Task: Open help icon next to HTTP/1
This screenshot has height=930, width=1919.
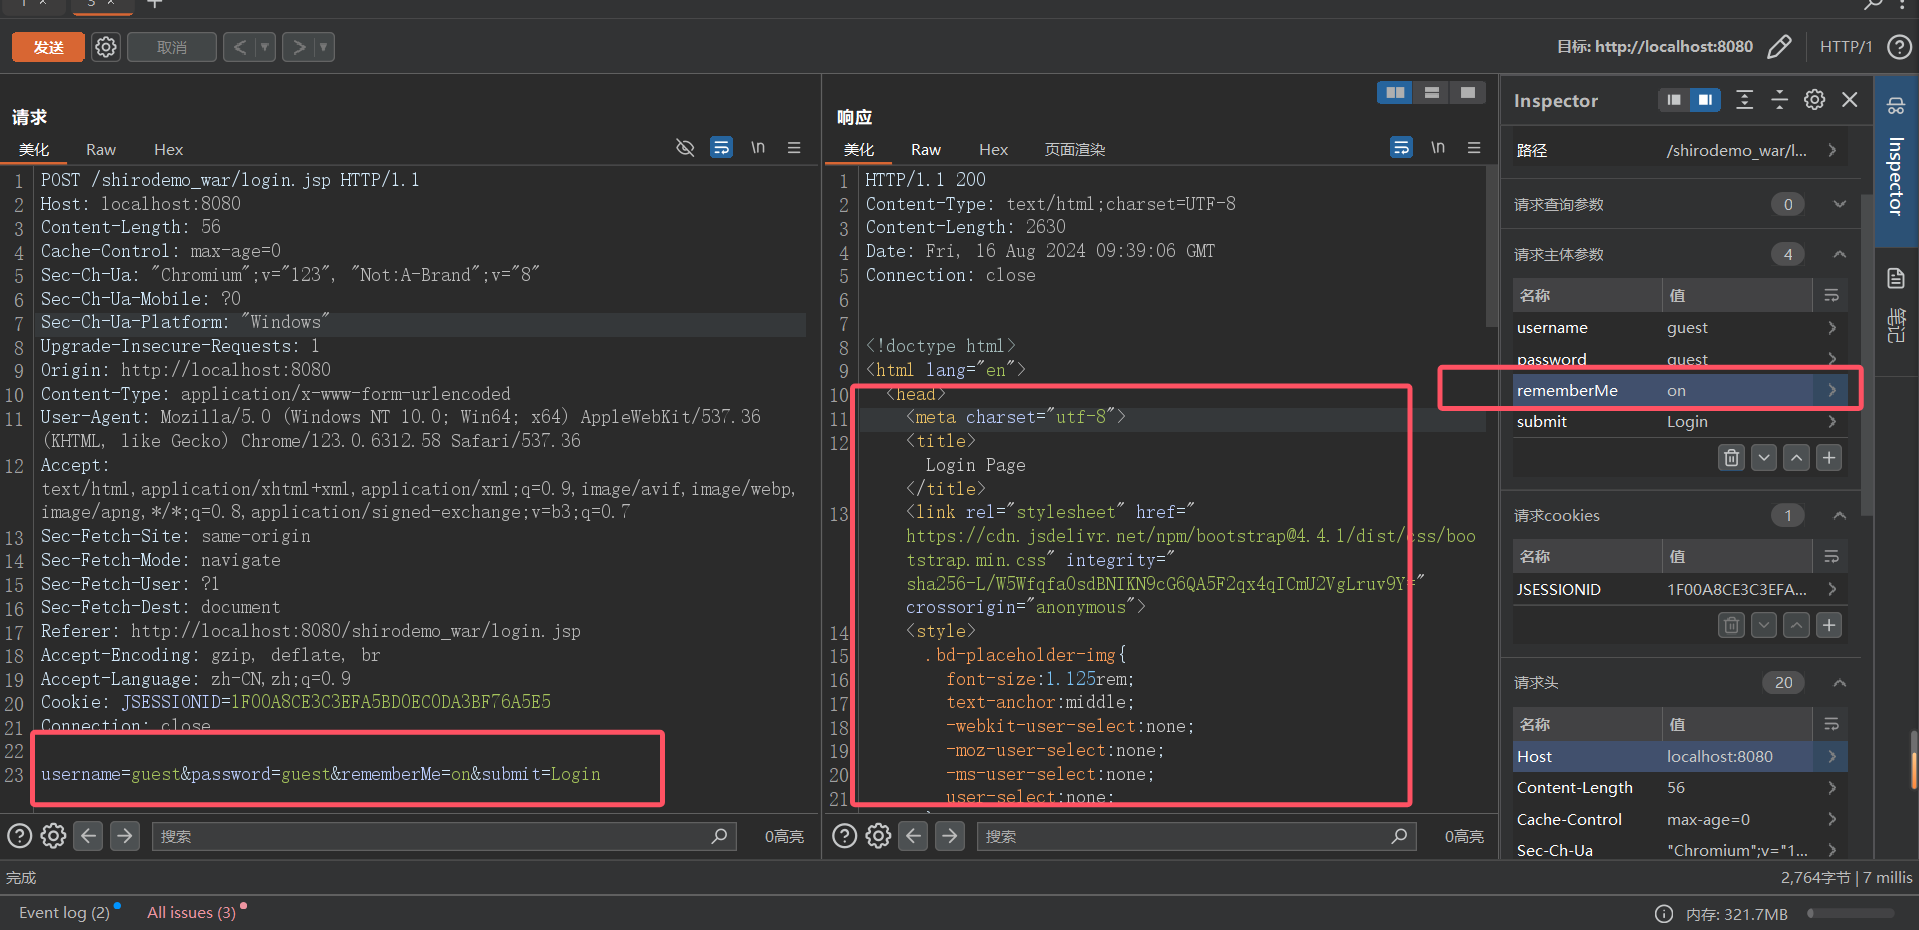Action: click(x=1898, y=47)
